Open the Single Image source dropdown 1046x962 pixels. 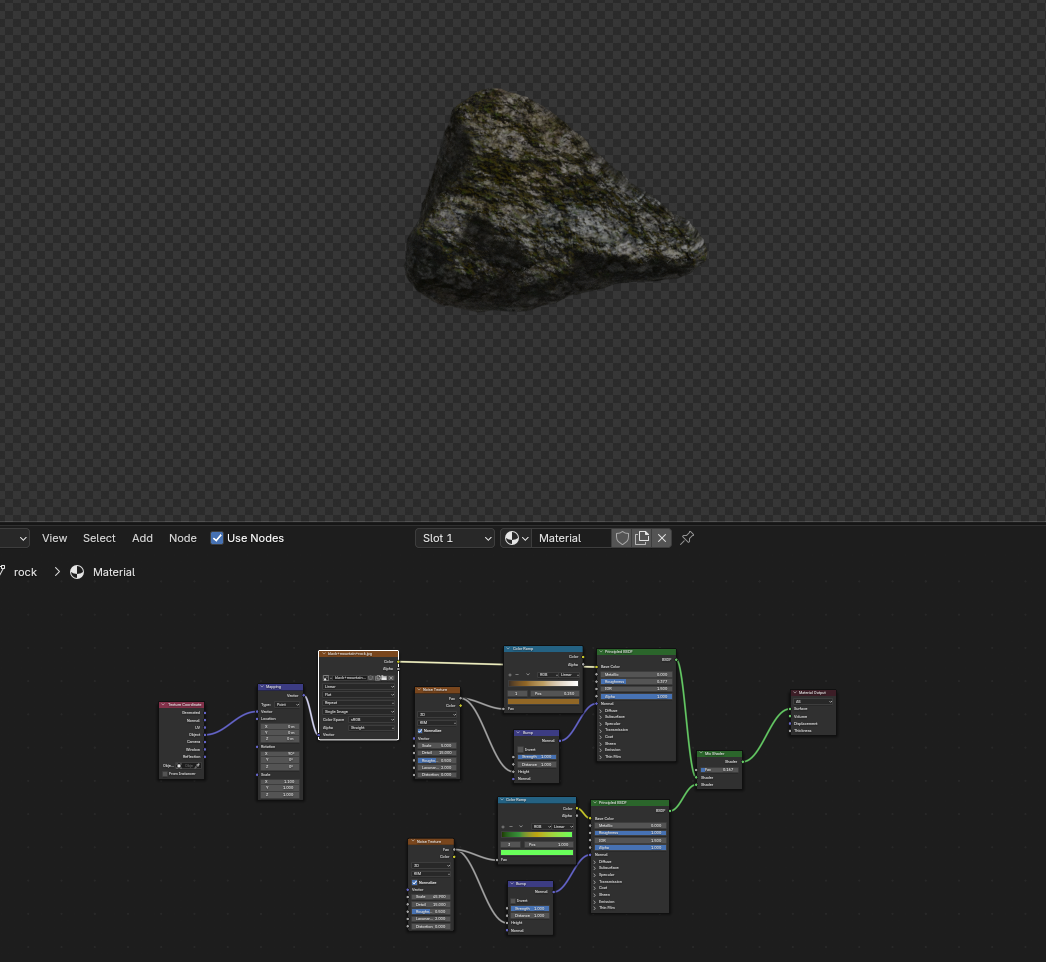point(358,711)
